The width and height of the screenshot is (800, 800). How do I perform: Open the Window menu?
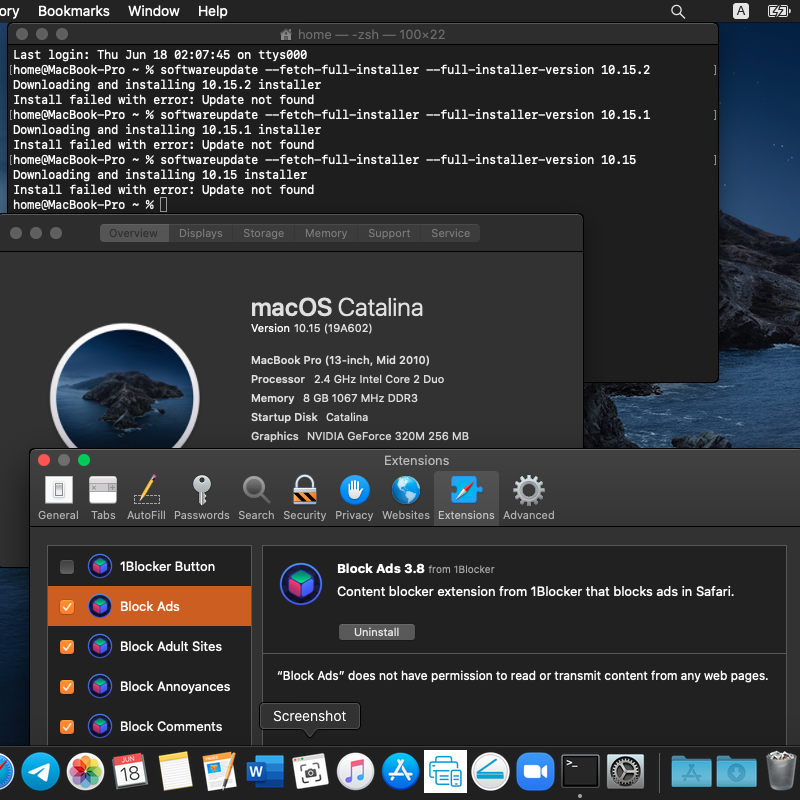click(x=154, y=11)
